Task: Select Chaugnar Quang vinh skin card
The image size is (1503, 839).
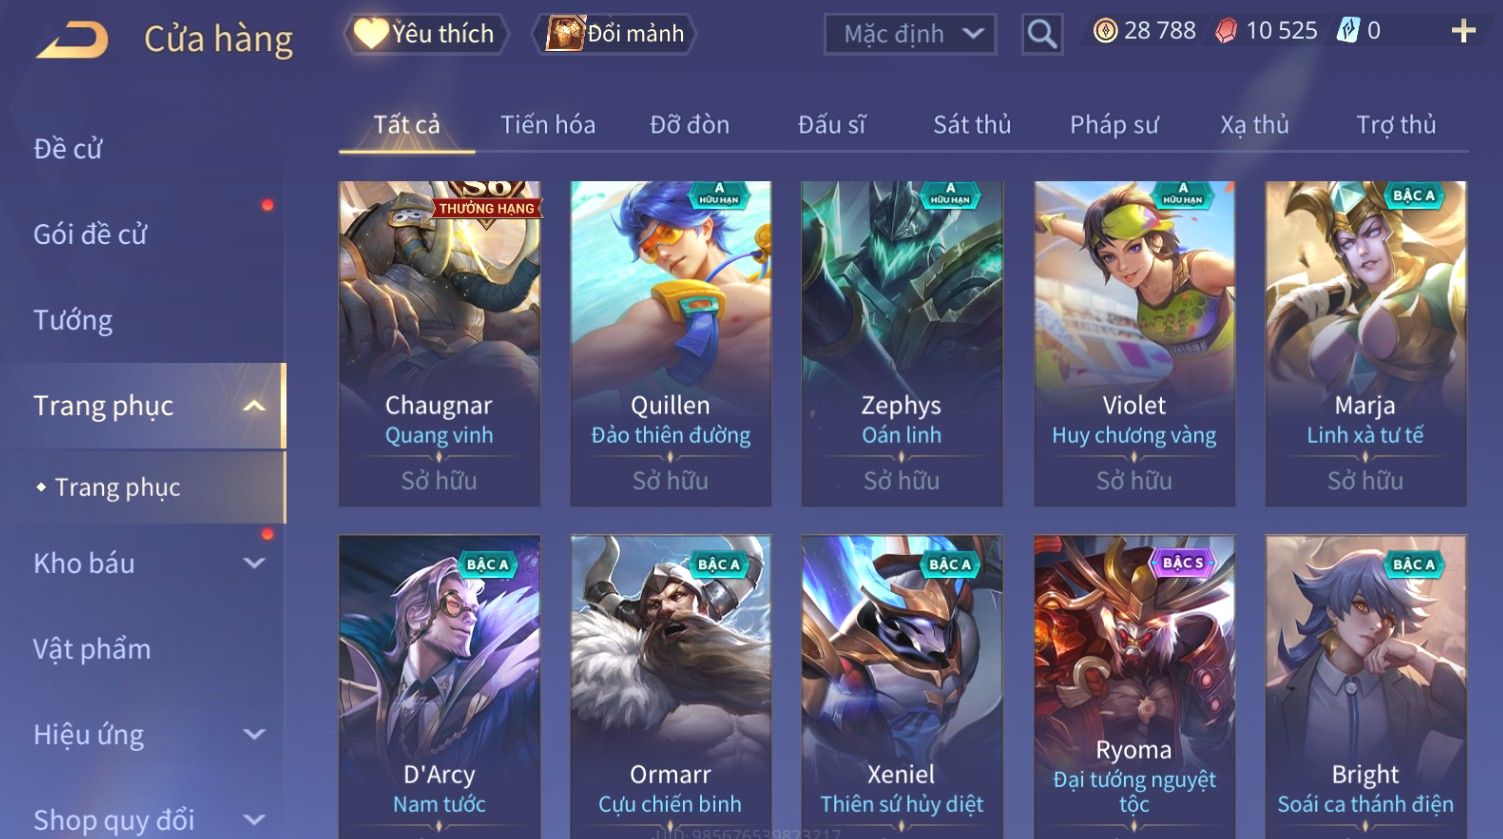Action: 439,343
